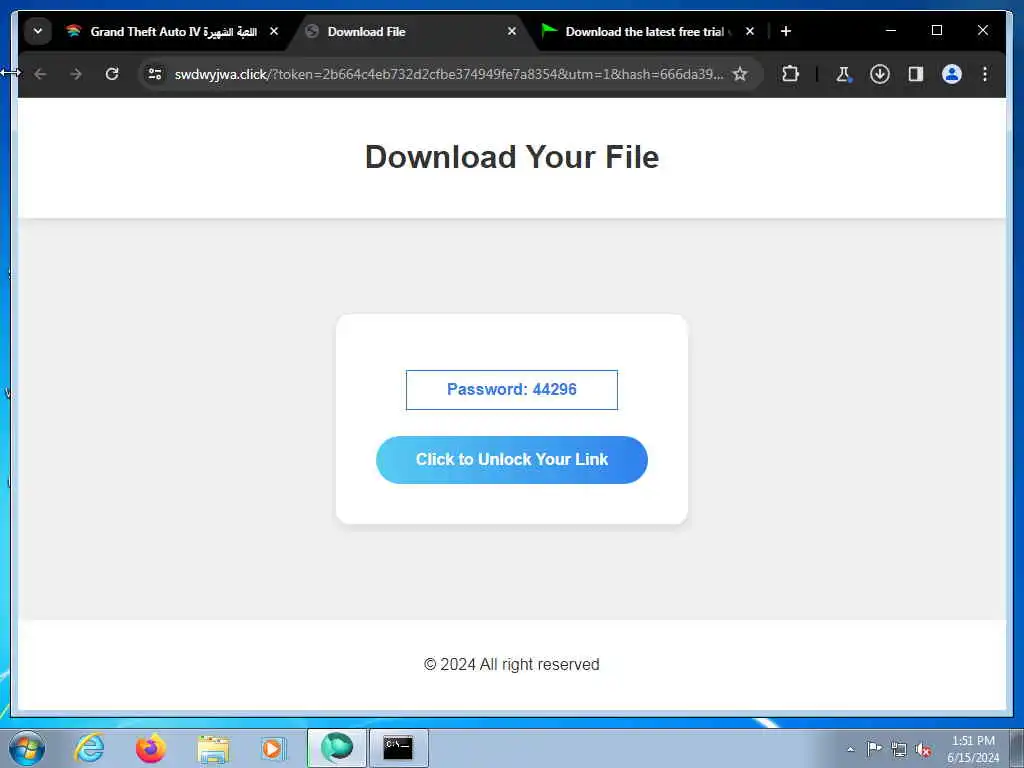Open Windows Media Player from taskbar
This screenshot has width=1024, height=768.
[x=273, y=748]
